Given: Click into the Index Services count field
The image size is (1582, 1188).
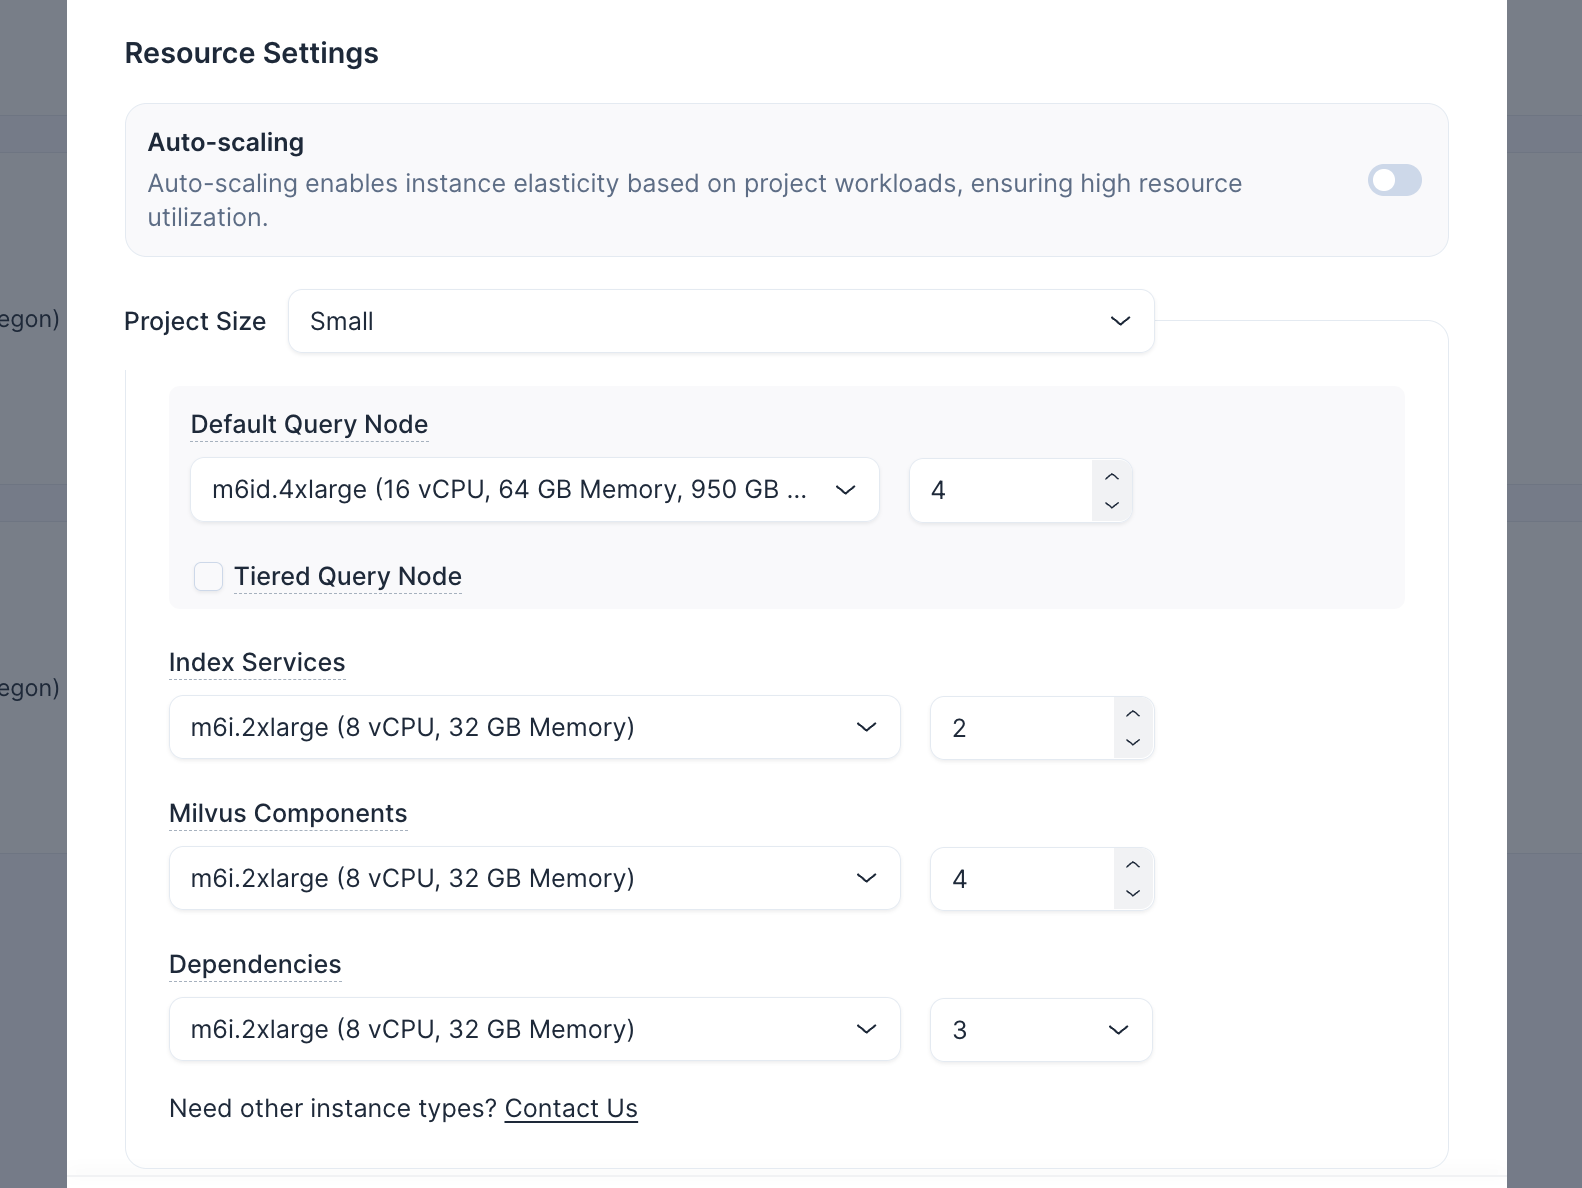Looking at the screenshot, I should click(x=1021, y=728).
